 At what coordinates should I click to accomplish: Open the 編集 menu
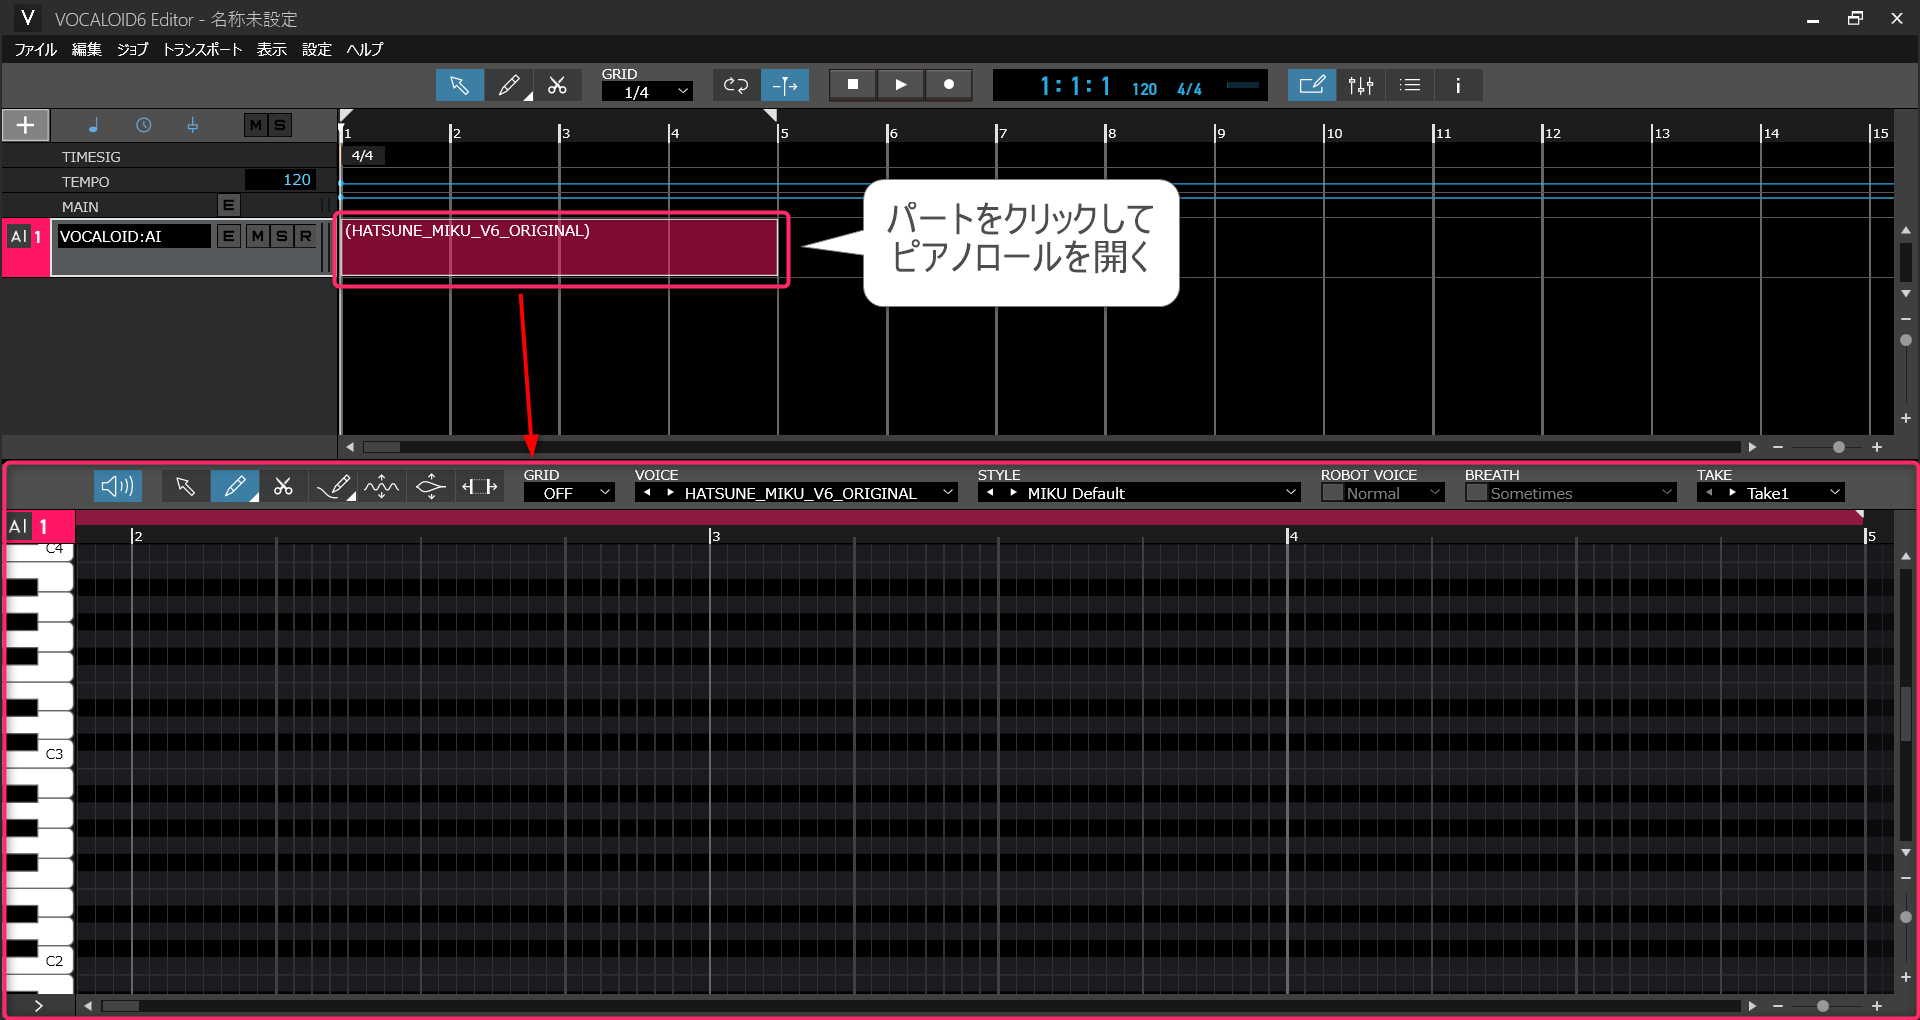(87, 49)
